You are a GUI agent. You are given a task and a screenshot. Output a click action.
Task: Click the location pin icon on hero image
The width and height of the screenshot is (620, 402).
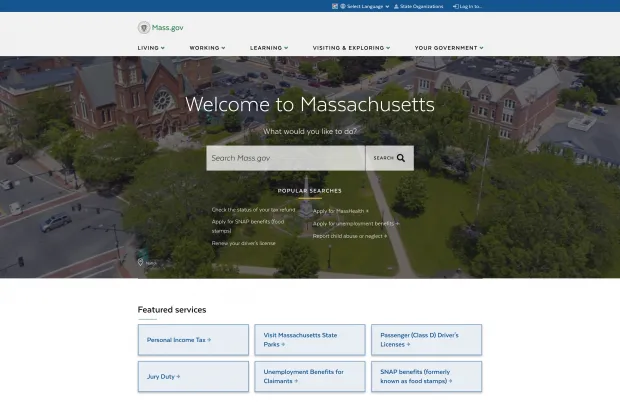tap(140, 262)
